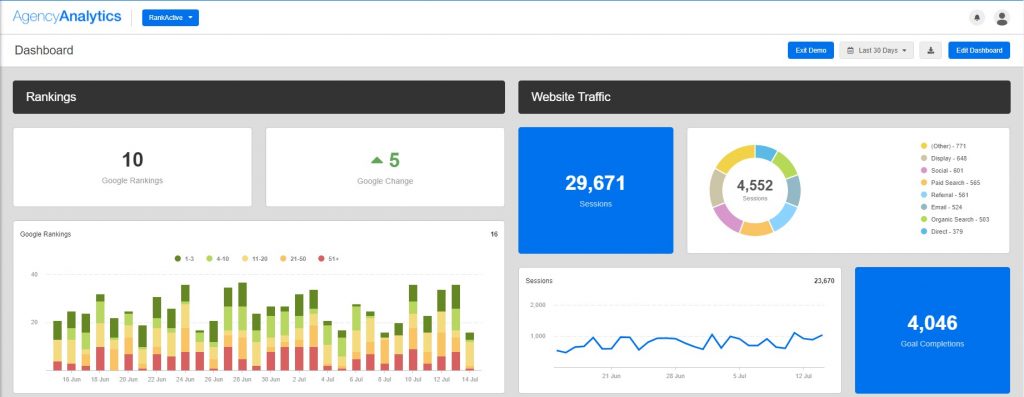The width and height of the screenshot is (1024, 397).
Task: Toggle the Paid Search - 565 legend entry
Action: tap(950, 183)
